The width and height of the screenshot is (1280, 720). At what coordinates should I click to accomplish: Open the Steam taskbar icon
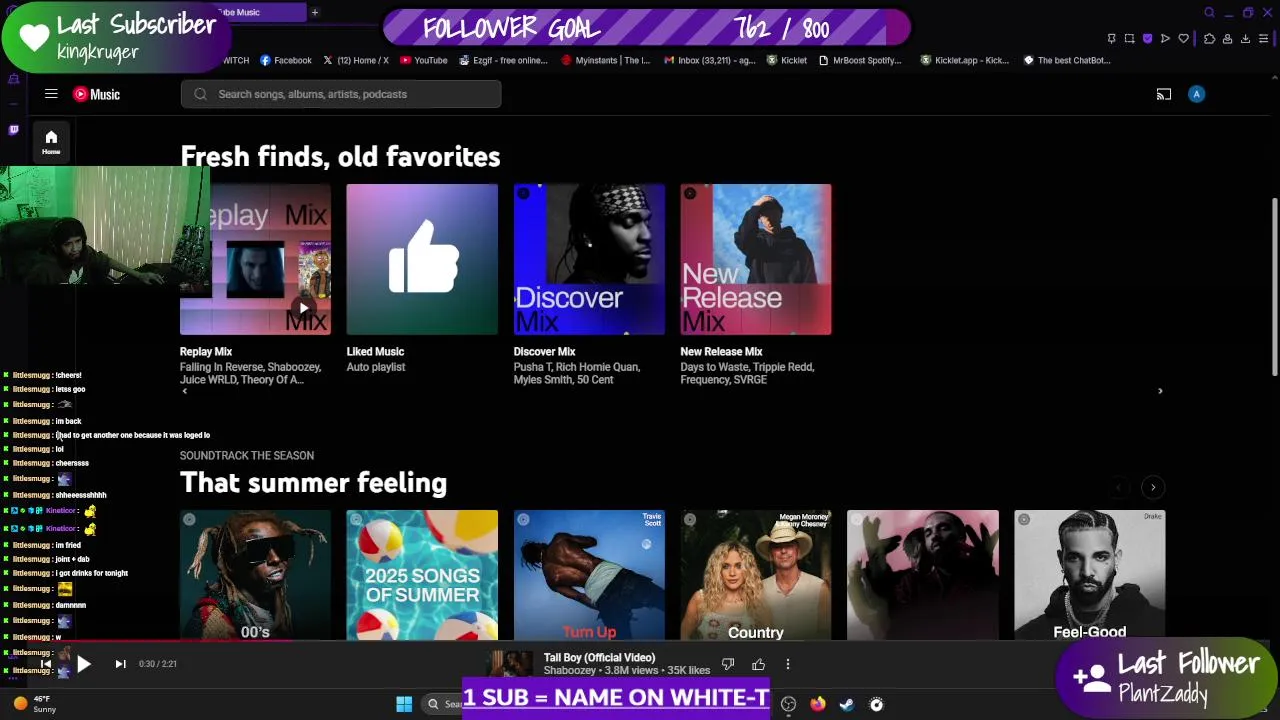click(x=847, y=704)
